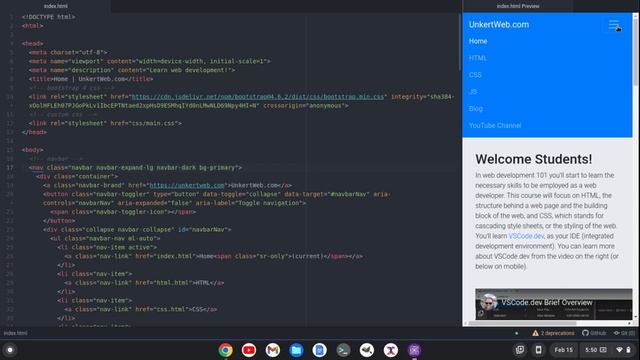Click the UnkertWeb.com brand in the preview
The image size is (640, 360).
pos(499,24)
